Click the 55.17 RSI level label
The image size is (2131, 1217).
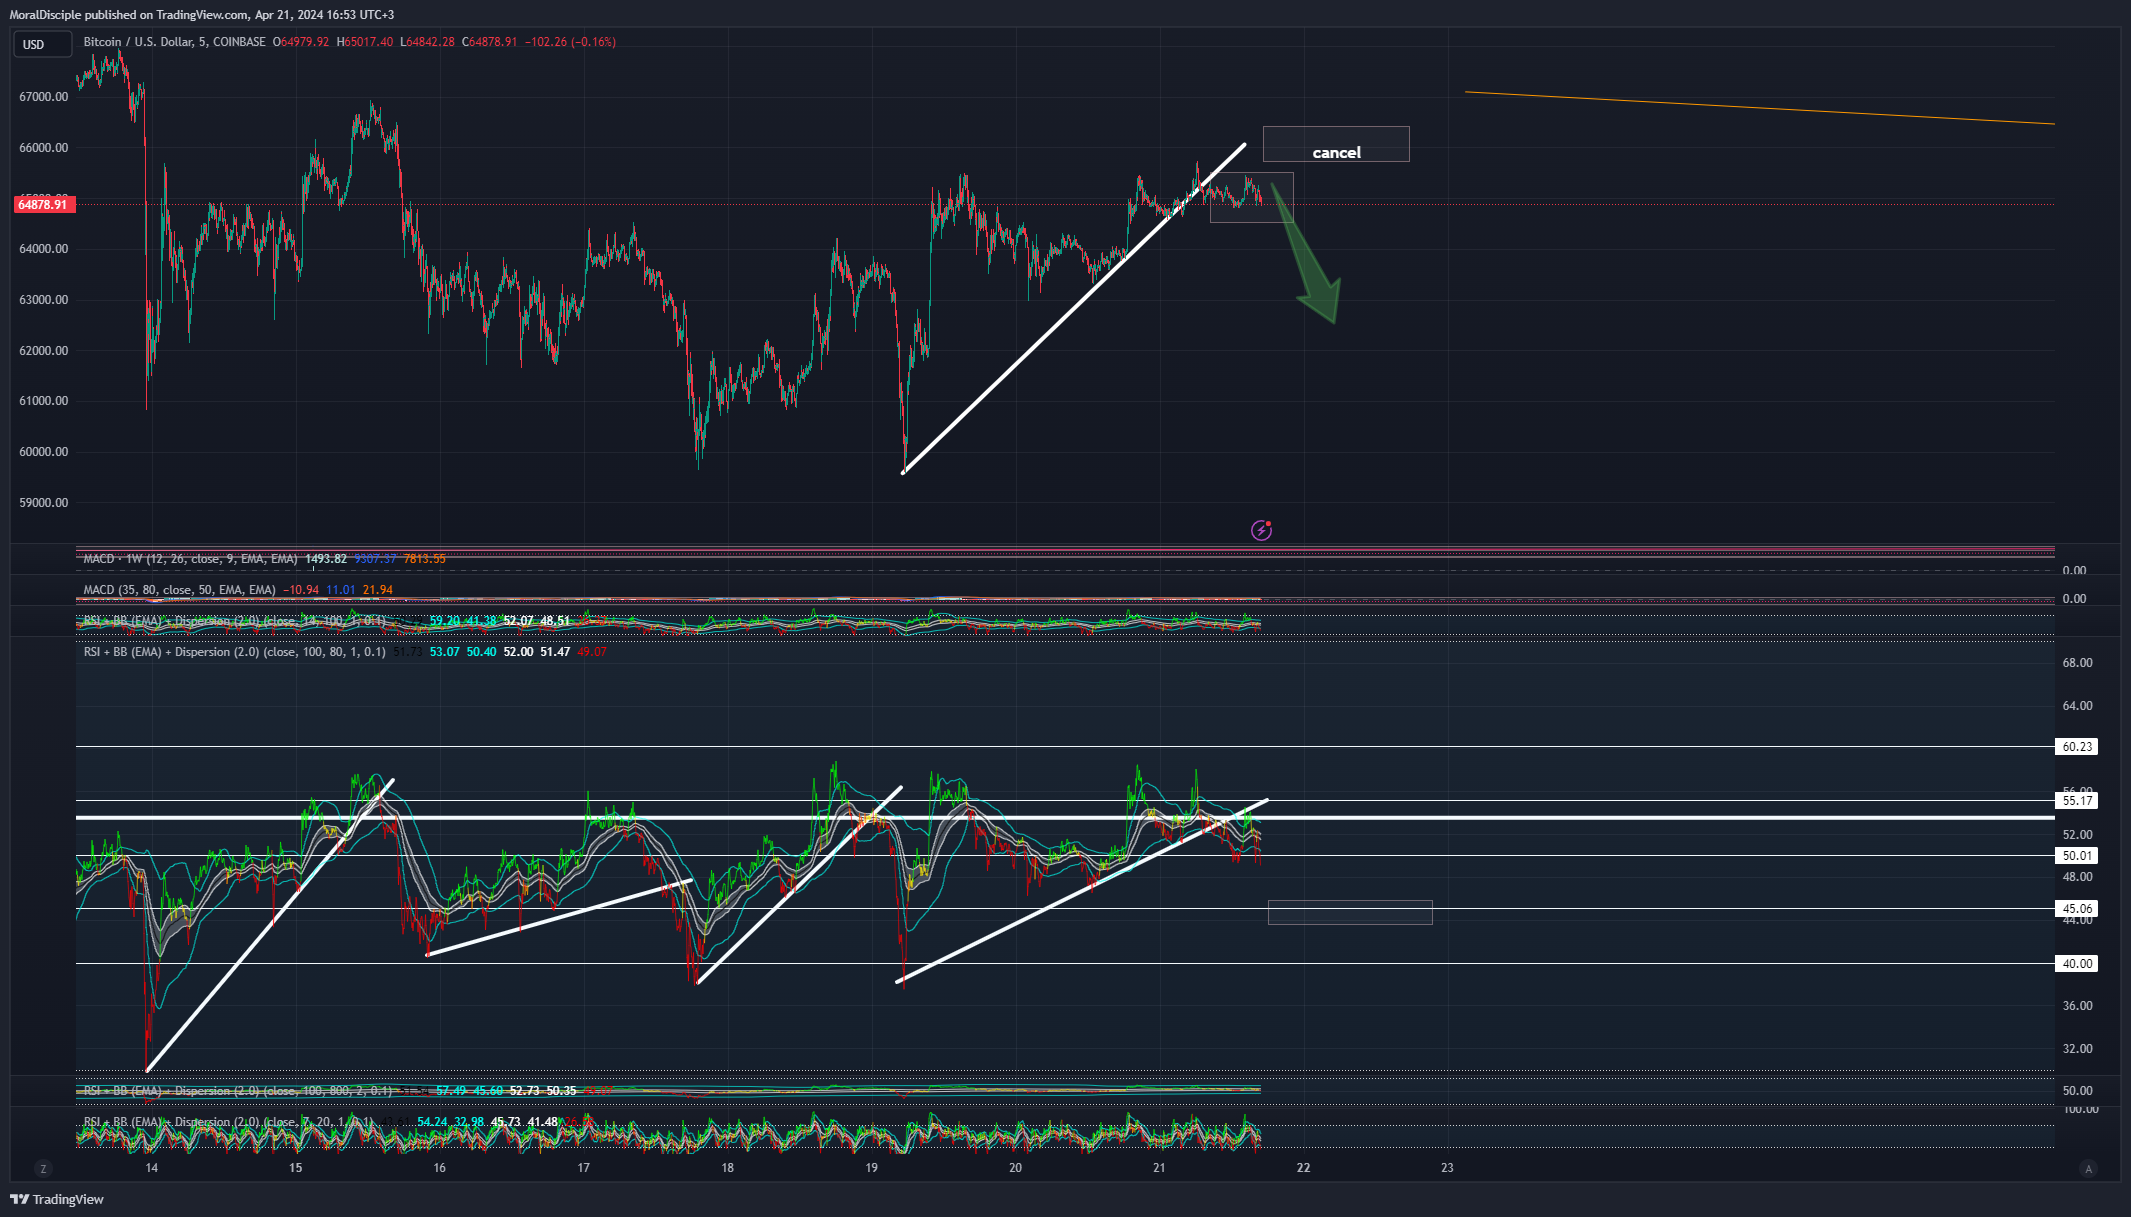point(2077,801)
